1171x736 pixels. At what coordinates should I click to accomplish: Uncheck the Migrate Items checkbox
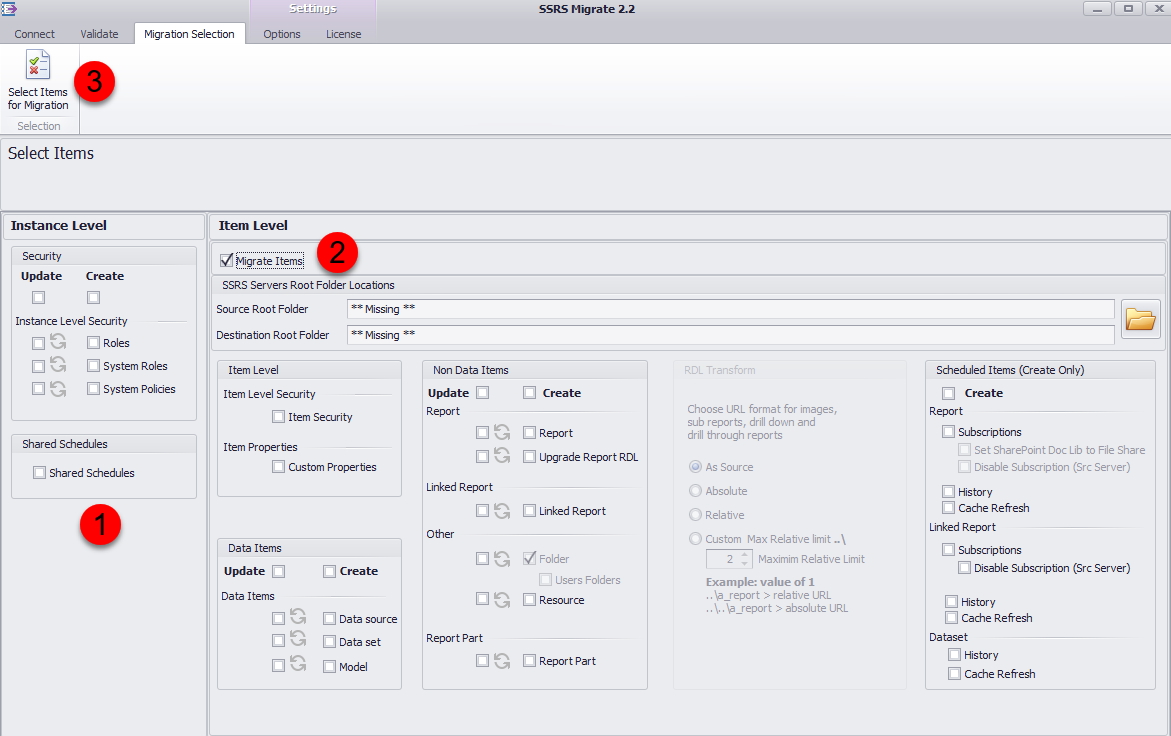(226, 261)
